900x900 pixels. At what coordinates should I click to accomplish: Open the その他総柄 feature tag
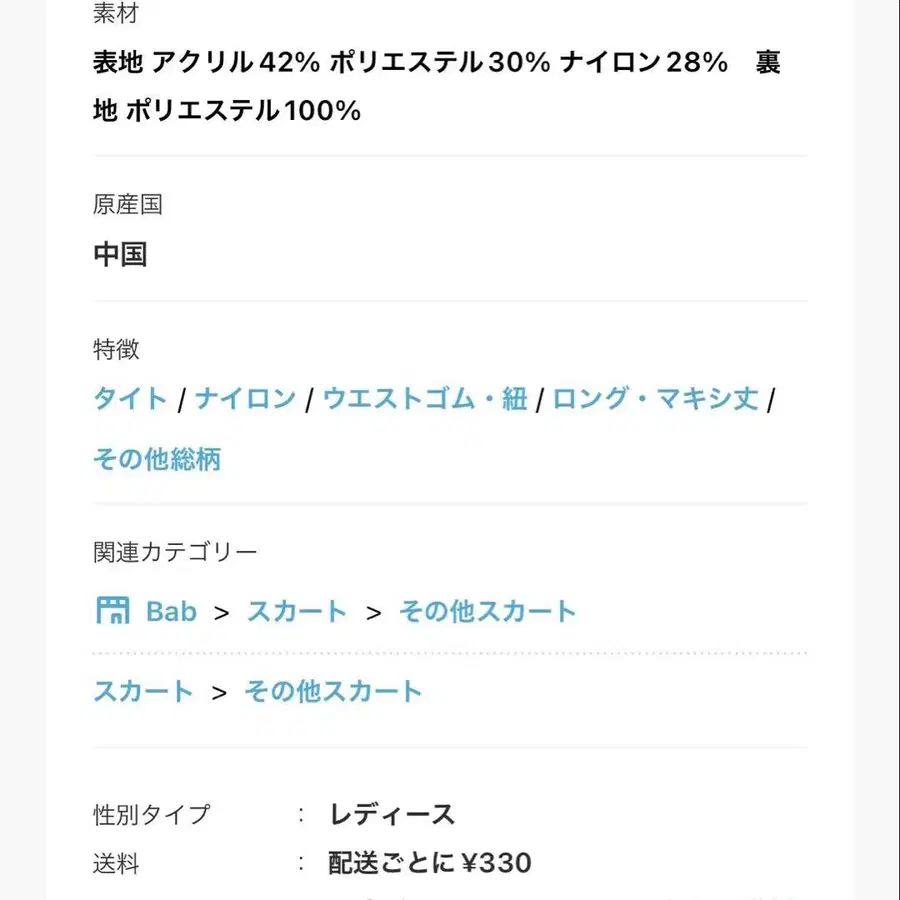click(x=157, y=459)
